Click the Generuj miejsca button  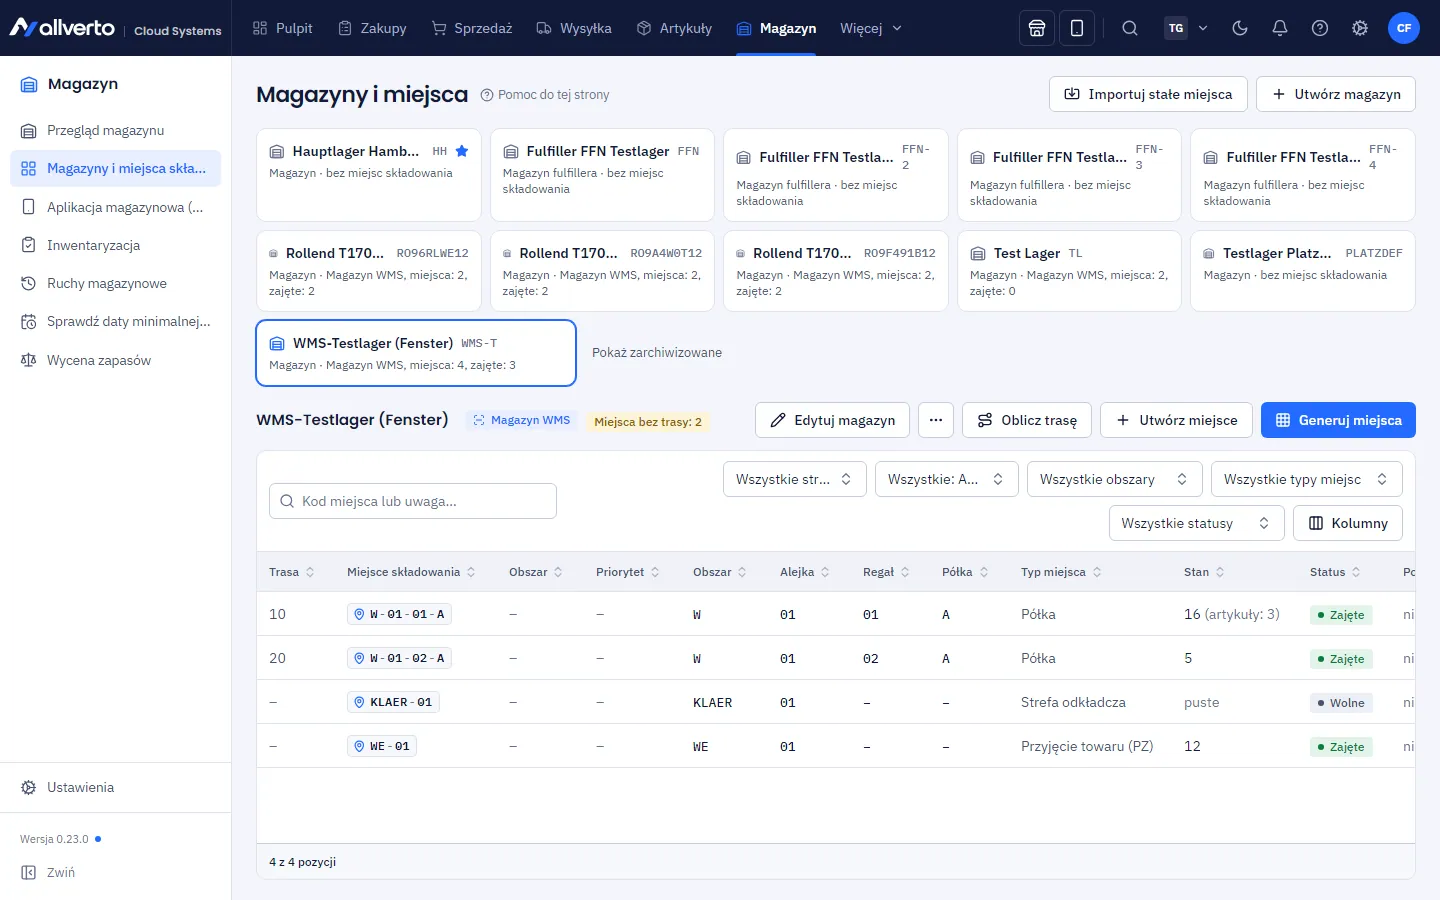pos(1338,420)
